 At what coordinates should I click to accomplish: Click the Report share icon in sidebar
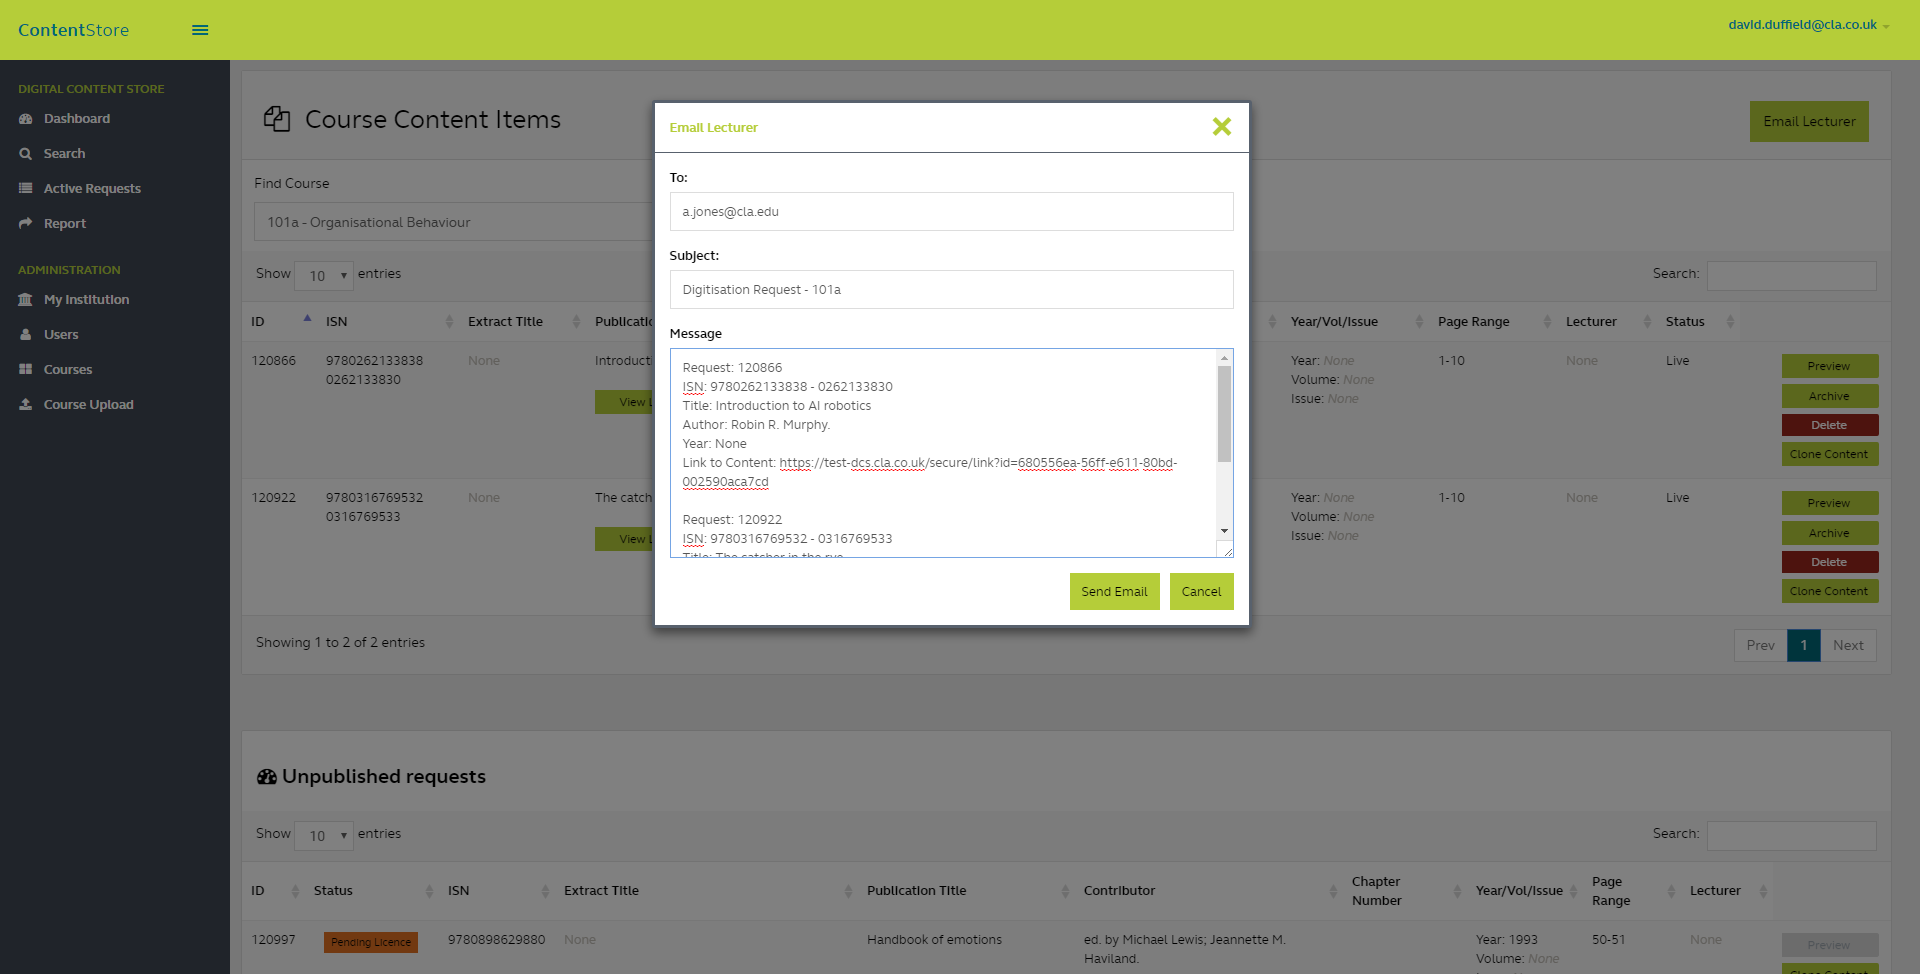[26, 224]
